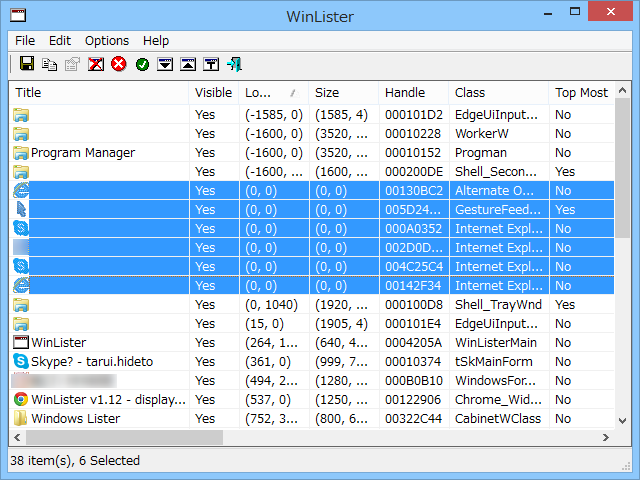Click the handle 000B0B10 cell
Viewport: 640px width, 480px height.
pyautogui.click(x=413, y=381)
